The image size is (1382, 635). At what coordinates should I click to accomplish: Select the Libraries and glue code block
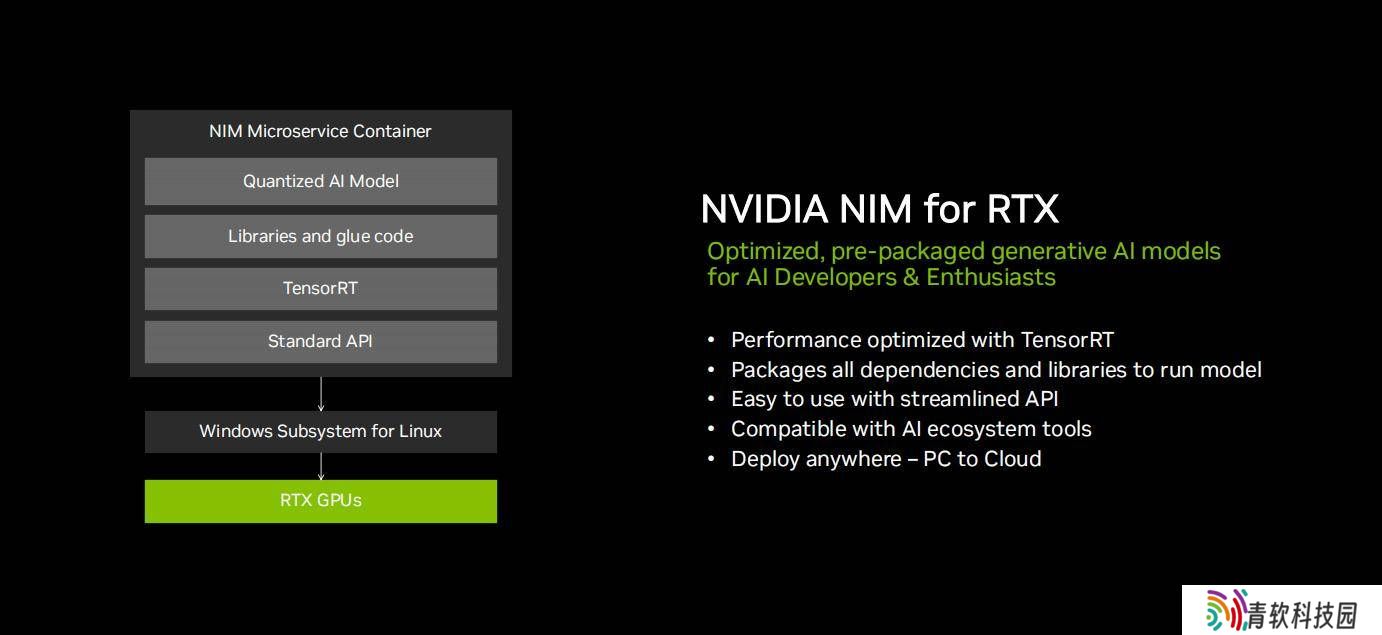click(321, 236)
